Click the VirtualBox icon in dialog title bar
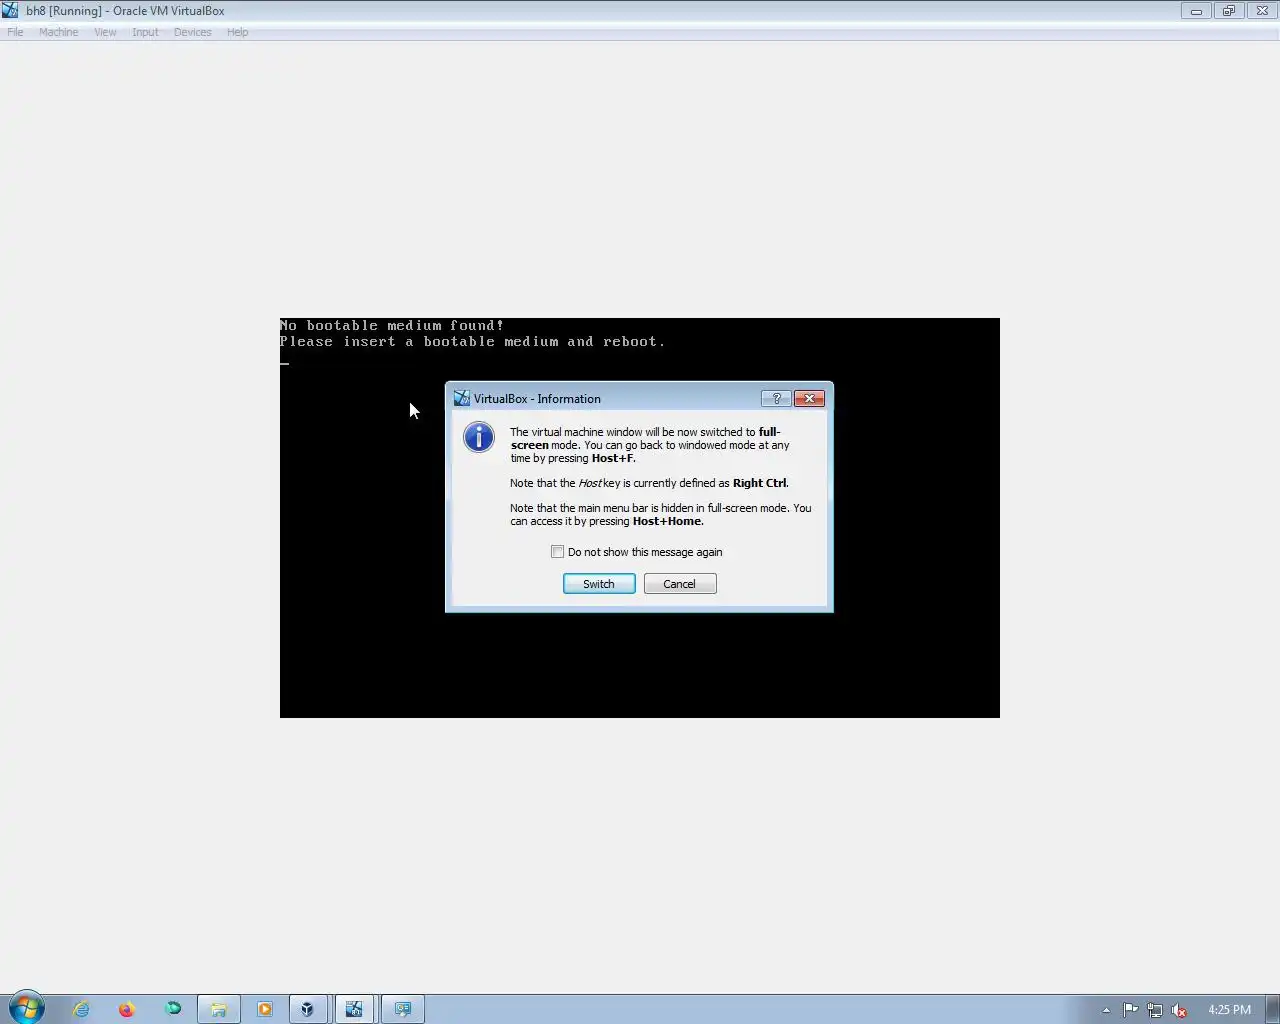The image size is (1280, 1024). (462, 398)
